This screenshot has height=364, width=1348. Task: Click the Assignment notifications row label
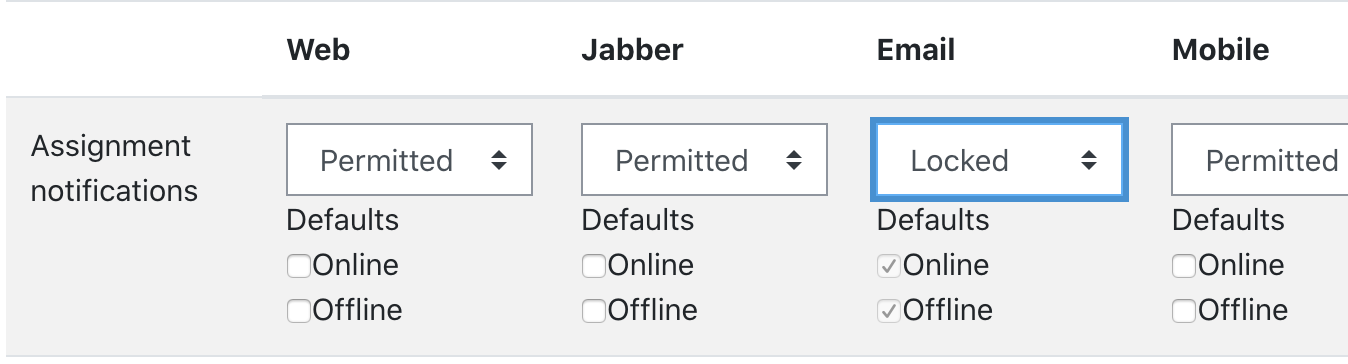pos(114,168)
